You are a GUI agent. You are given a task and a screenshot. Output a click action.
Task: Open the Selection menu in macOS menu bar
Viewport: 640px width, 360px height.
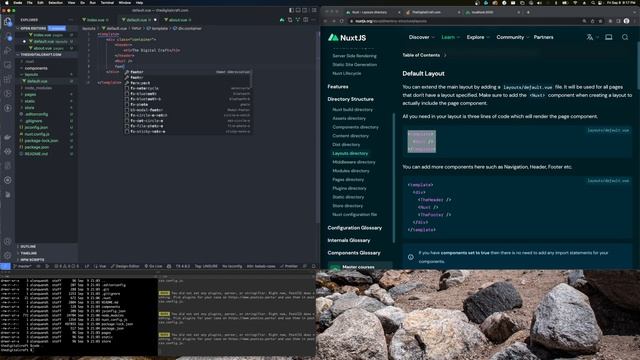tap(56, 2)
